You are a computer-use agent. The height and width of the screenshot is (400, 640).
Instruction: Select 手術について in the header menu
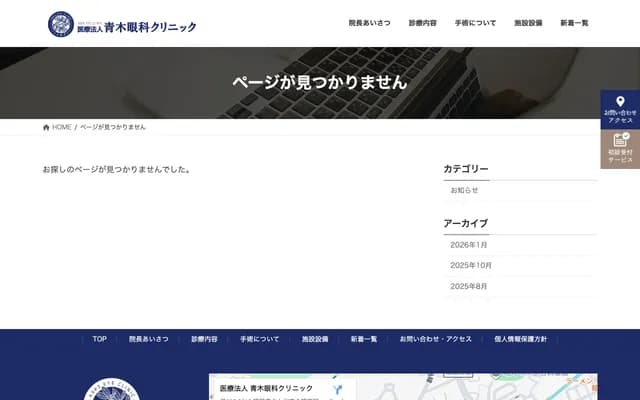[x=475, y=23]
